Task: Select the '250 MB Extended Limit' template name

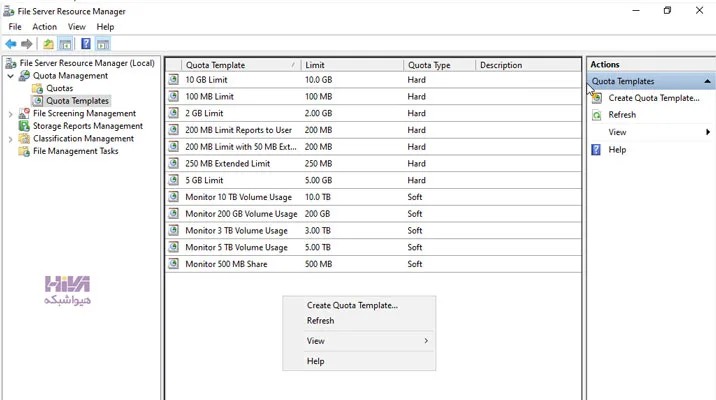Action: point(227,163)
